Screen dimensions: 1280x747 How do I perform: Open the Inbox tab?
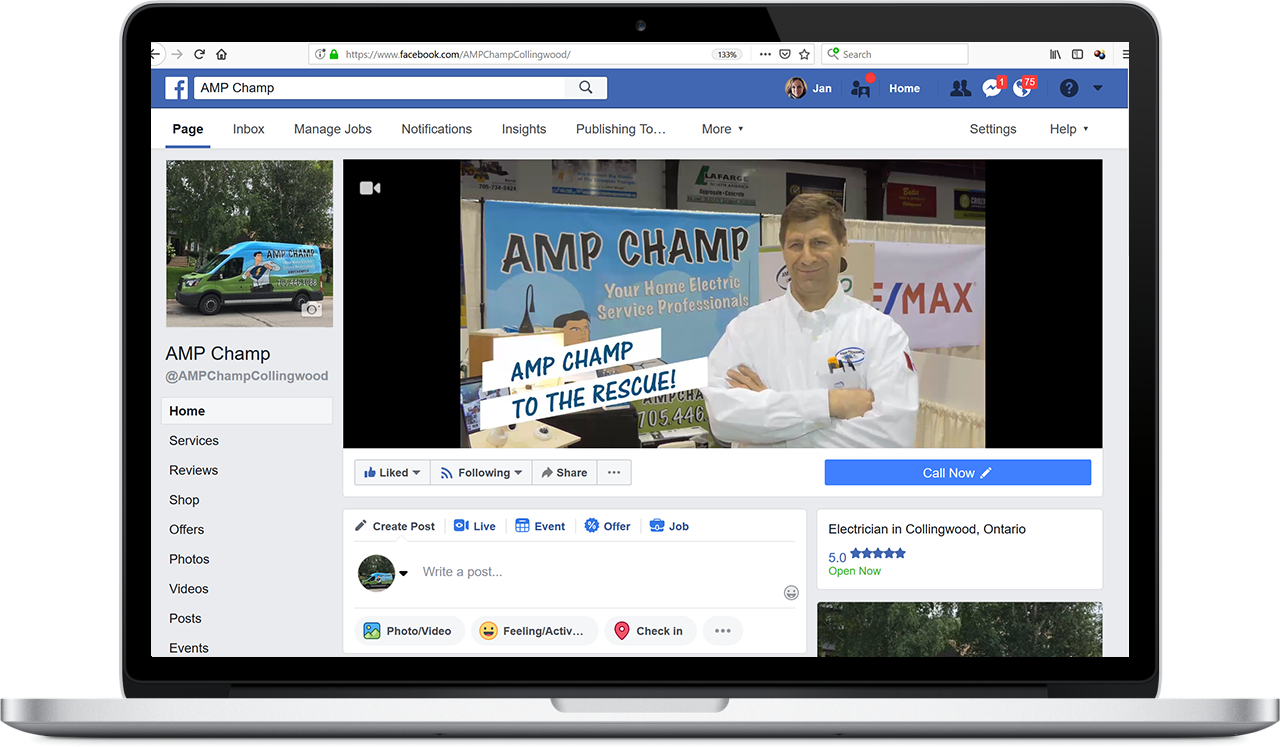[x=249, y=129]
